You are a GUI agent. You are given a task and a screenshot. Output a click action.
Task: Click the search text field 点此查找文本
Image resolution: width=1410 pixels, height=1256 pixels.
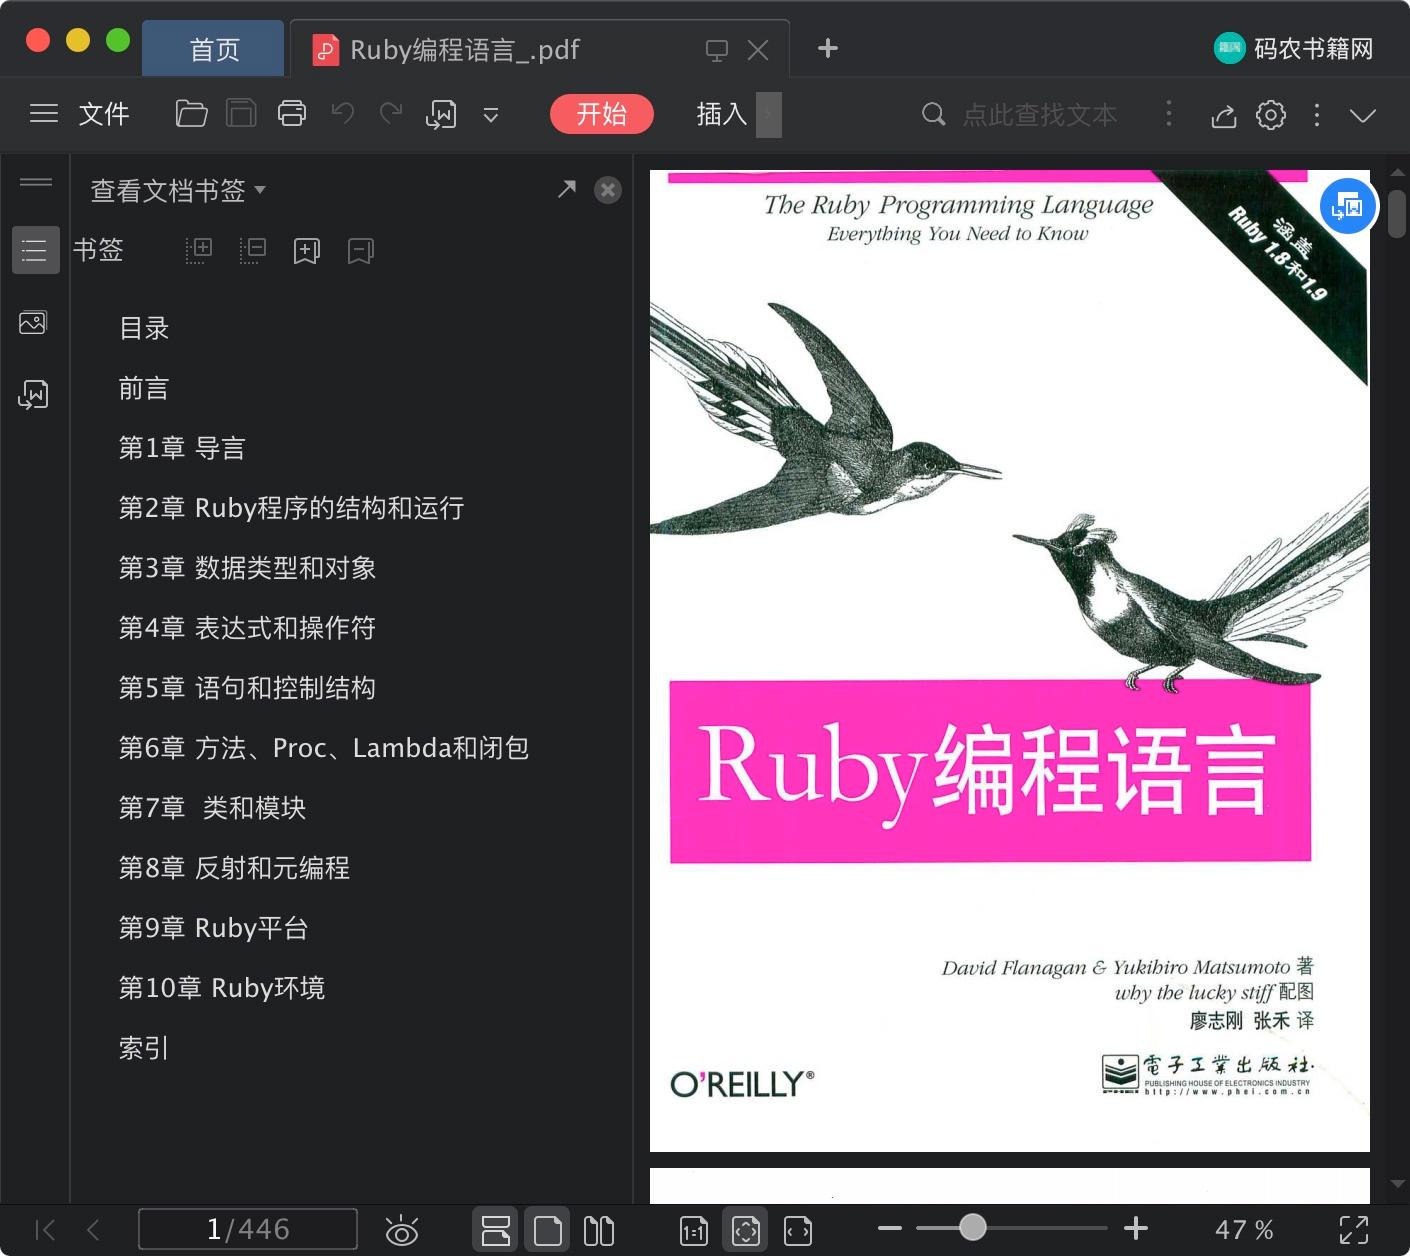pyautogui.click(x=1040, y=115)
